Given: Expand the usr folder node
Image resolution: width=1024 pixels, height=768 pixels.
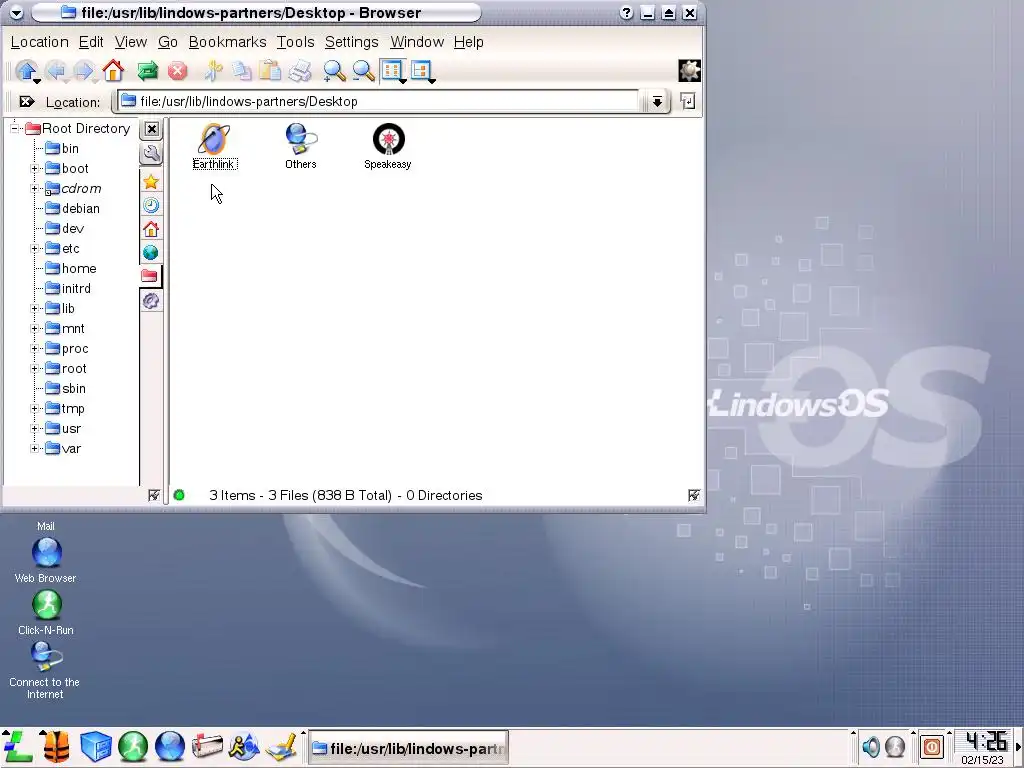Looking at the screenshot, I should pyautogui.click(x=35, y=428).
